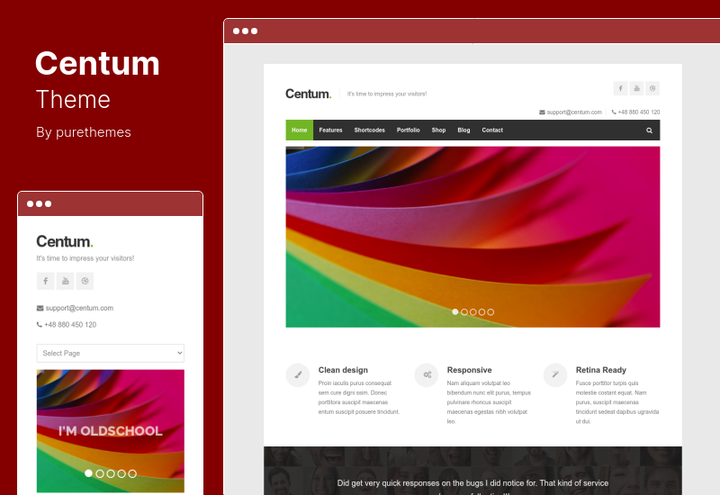Click the Centum logo in desktop preview
Viewport: 720px width, 495px height.
[x=308, y=94]
